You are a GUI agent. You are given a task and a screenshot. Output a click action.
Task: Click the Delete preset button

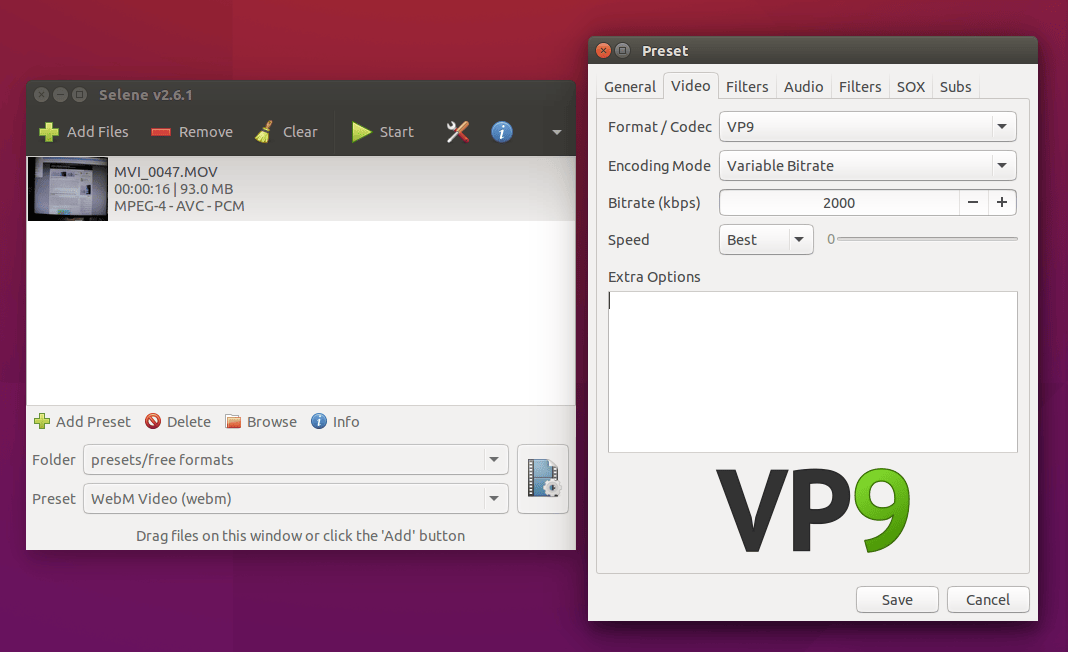pyautogui.click(x=178, y=422)
